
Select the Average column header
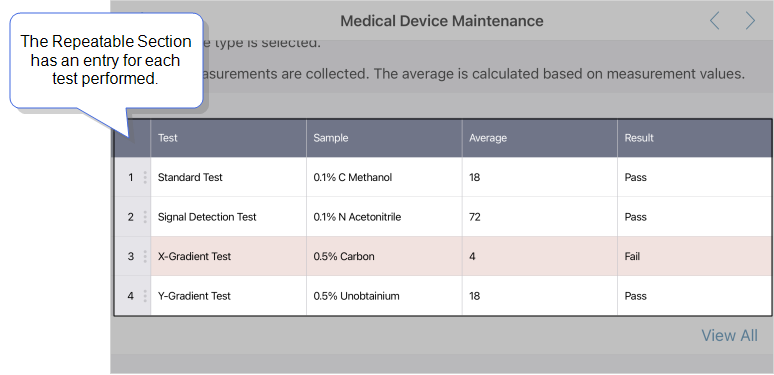pyautogui.click(x=488, y=138)
